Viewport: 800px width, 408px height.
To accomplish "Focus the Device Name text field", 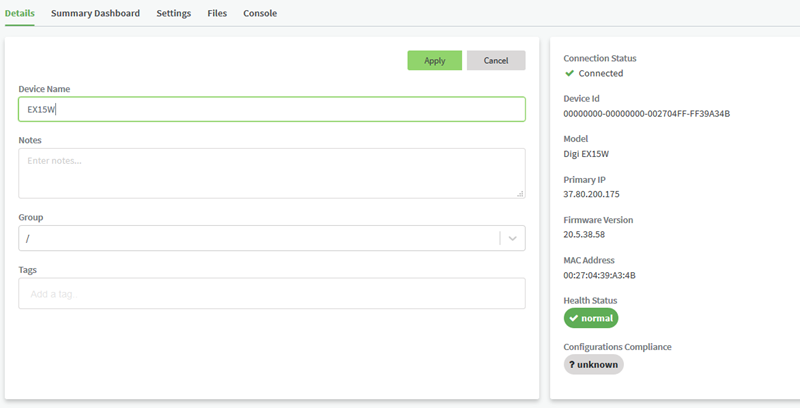I will click(x=271, y=109).
